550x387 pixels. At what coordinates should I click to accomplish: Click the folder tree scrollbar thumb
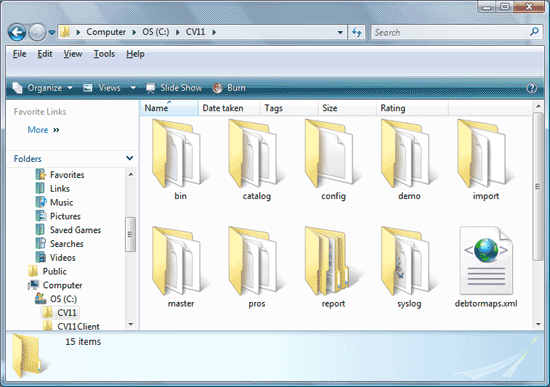click(x=130, y=234)
